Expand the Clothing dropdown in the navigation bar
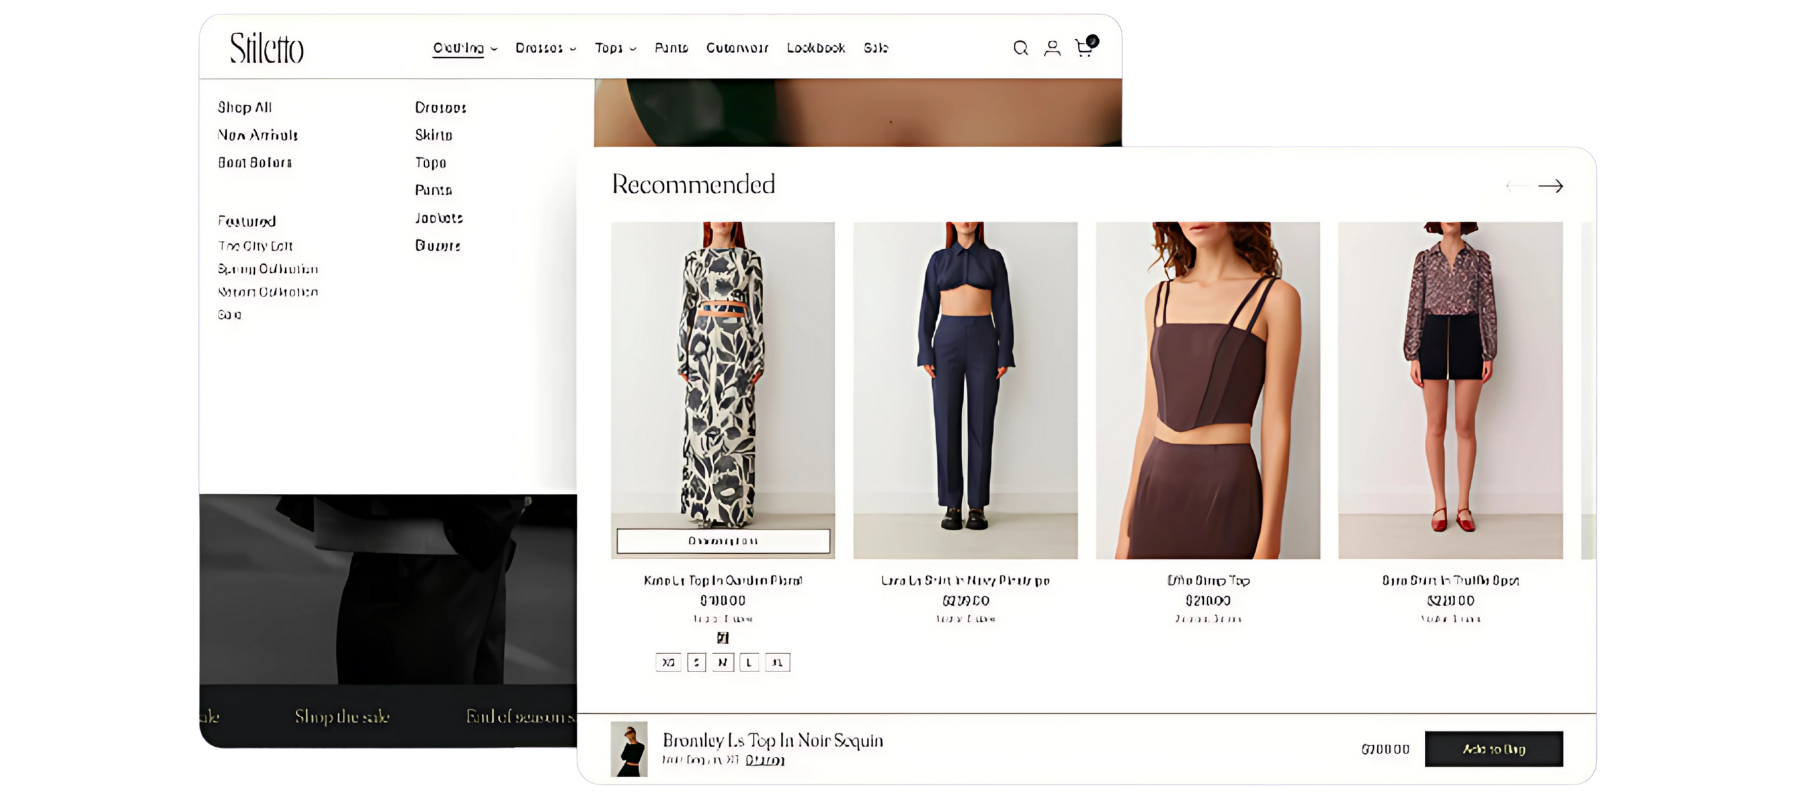 [x=464, y=48]
